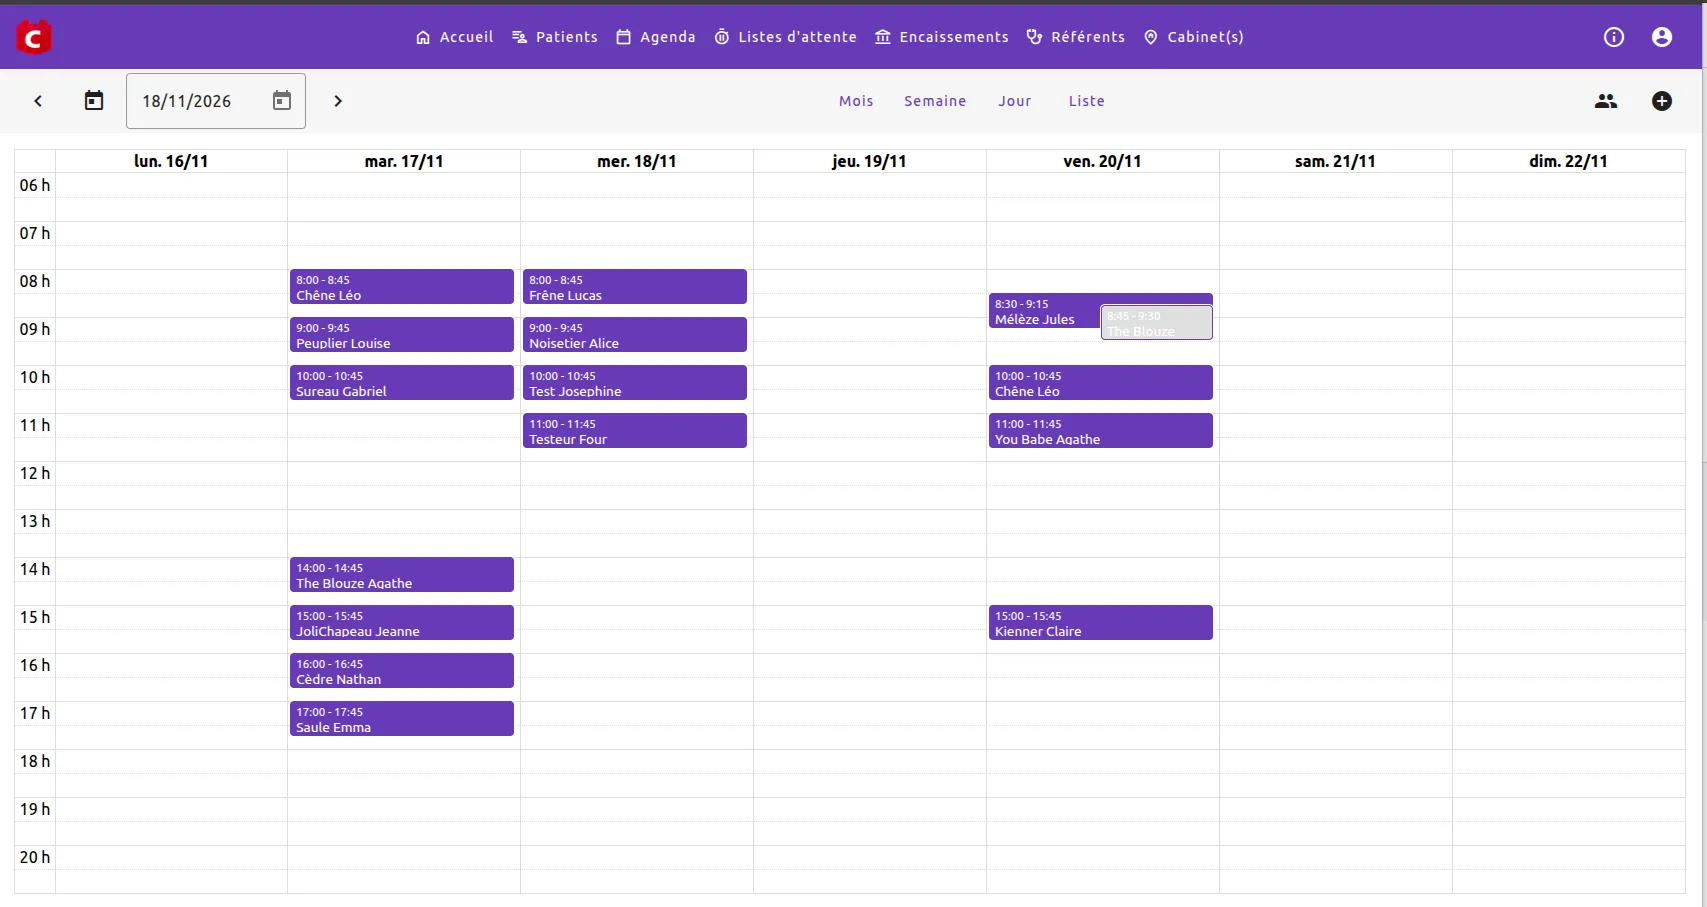The height and width of the screenshot is (907, 1707).
Task: Click the red C application logo
Action: 34,37
